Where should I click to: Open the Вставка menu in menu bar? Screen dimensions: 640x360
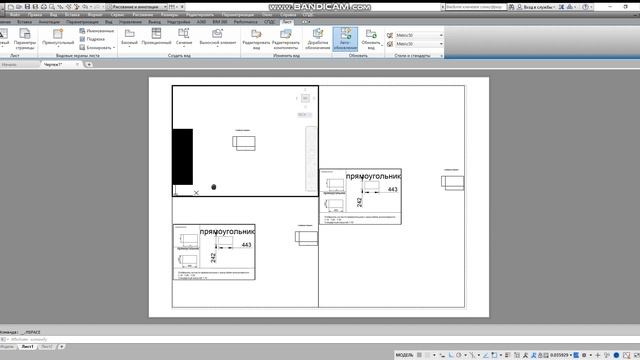[72, 15]
